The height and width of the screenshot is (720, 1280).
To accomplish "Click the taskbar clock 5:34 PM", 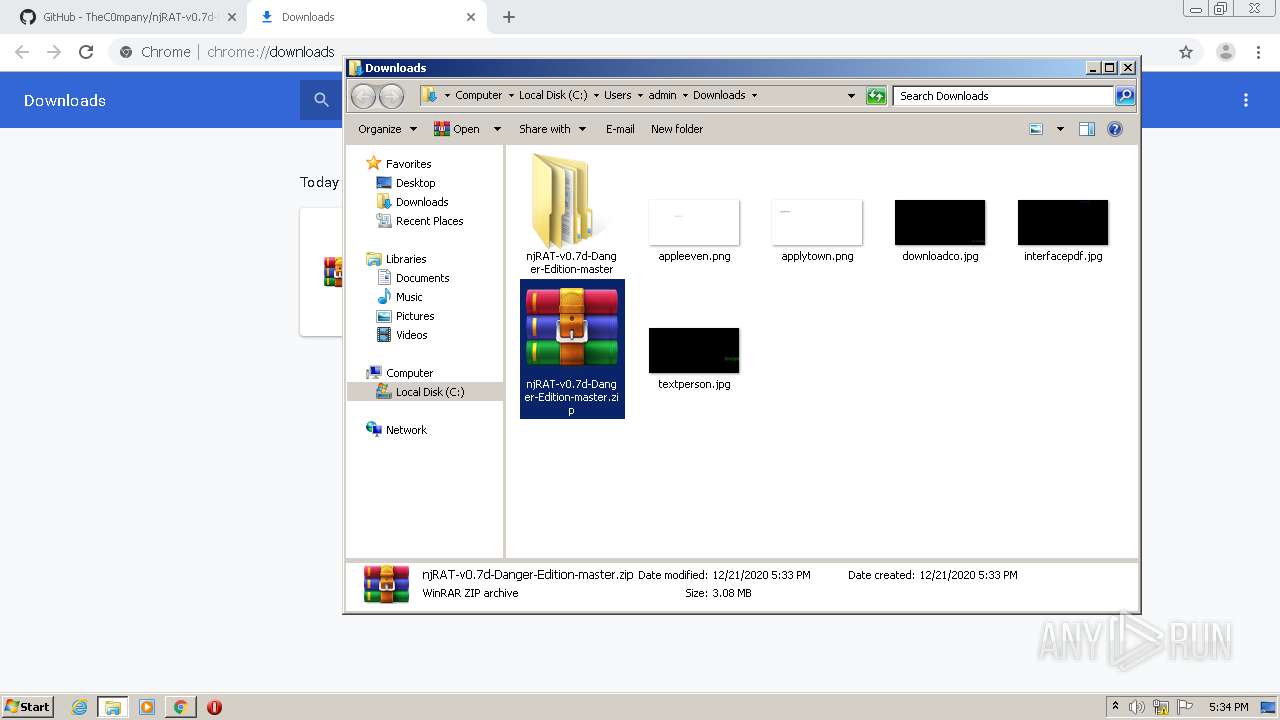I will click(1228, 707).
